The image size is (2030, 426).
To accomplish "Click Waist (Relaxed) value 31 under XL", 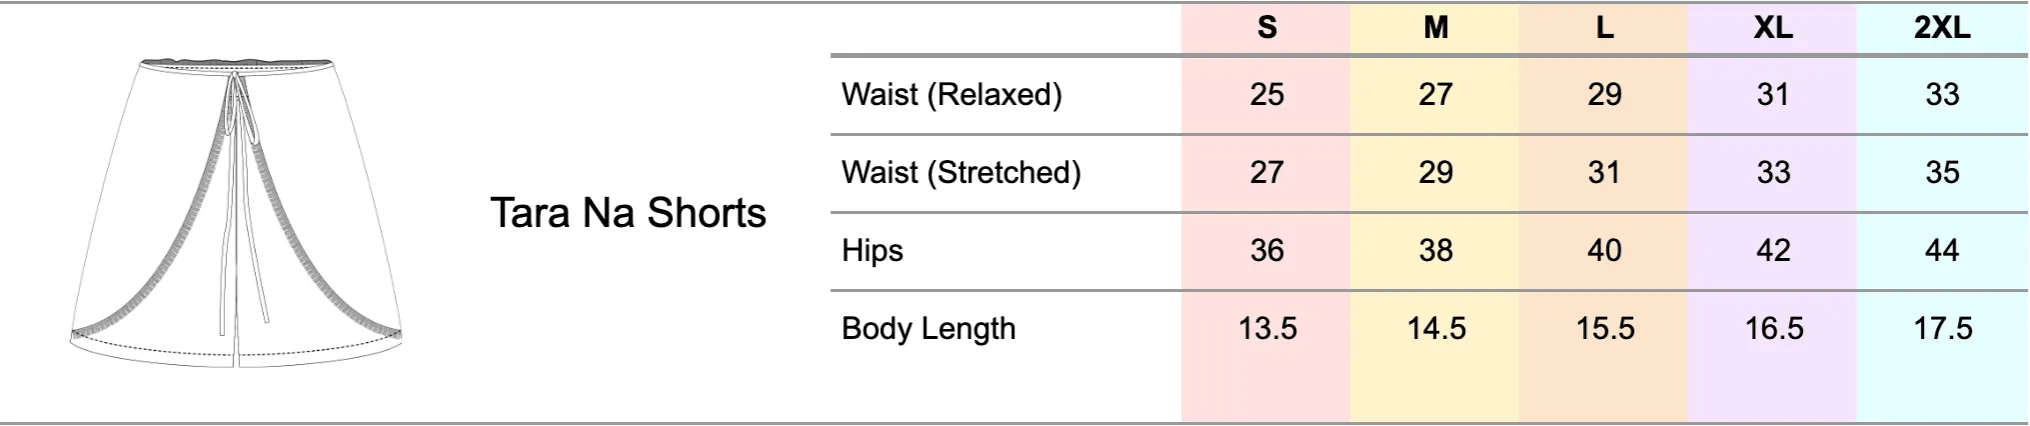I will coord(1773,95).
